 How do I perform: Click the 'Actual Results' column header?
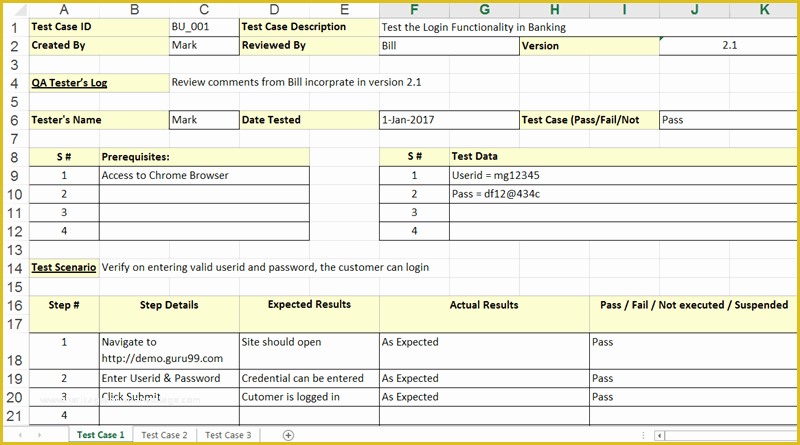484,314
